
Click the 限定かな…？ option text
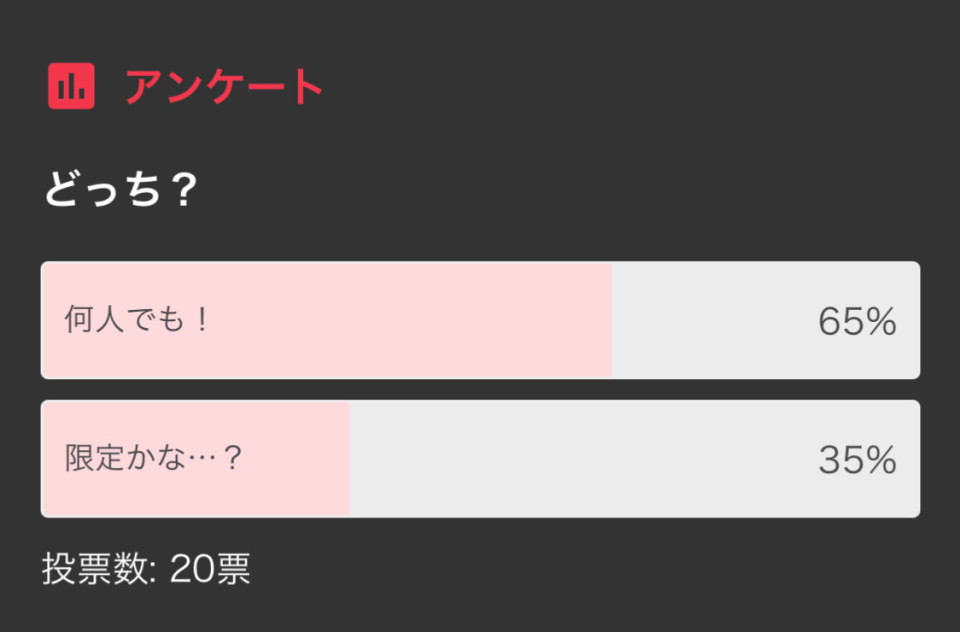(x=154, y=457)
